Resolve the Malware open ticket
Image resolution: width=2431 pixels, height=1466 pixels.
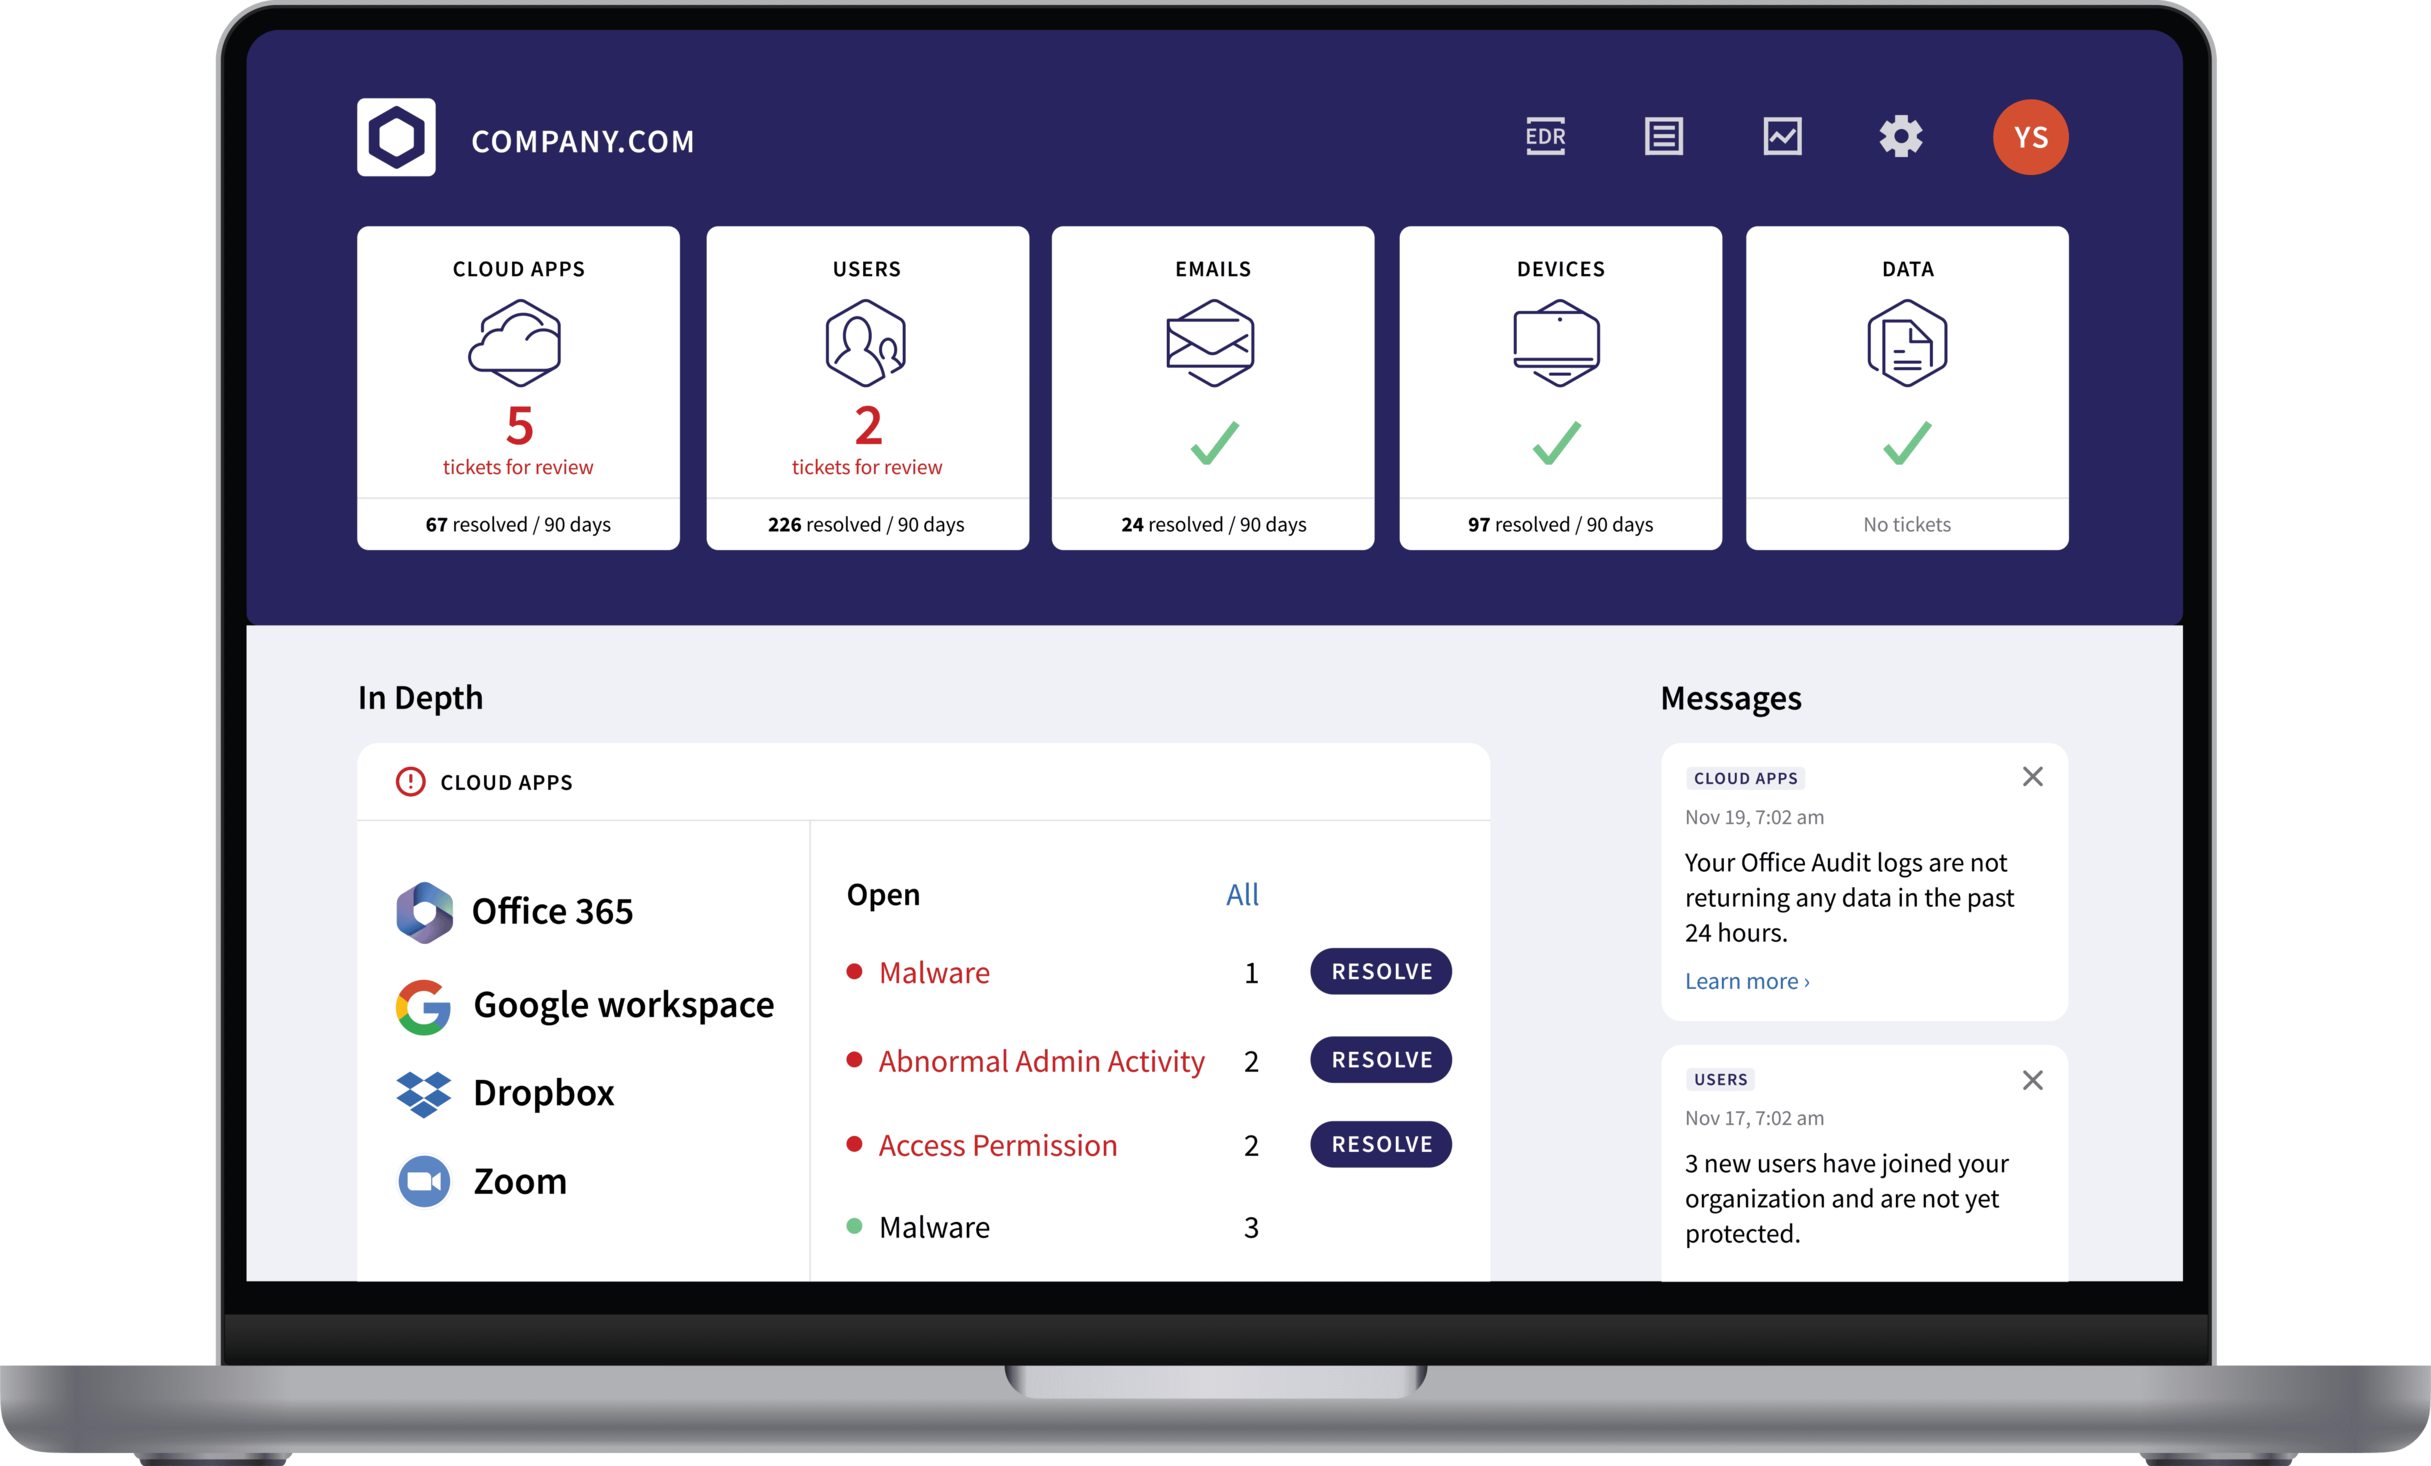coord(1382,969)
